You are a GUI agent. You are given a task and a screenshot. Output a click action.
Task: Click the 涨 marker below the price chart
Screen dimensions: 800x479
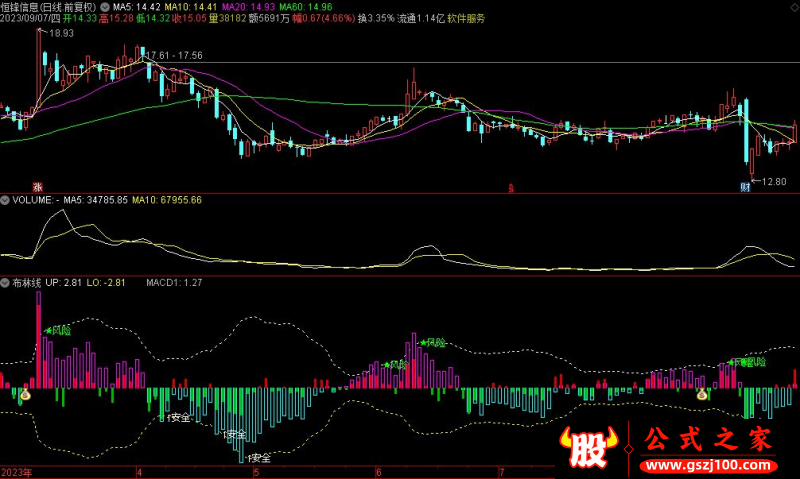(x=37, y=187)
